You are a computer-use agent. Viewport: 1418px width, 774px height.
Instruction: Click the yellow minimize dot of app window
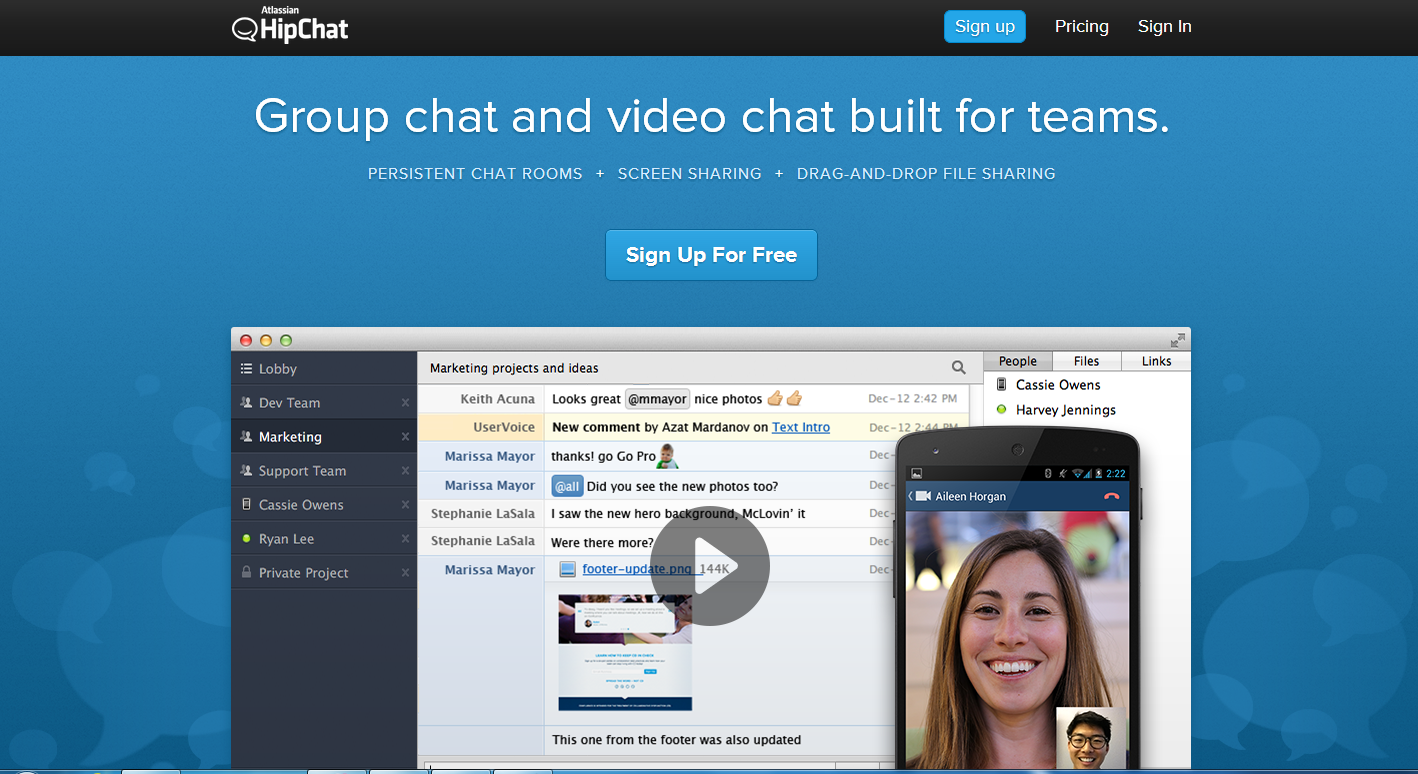point(266,340)
